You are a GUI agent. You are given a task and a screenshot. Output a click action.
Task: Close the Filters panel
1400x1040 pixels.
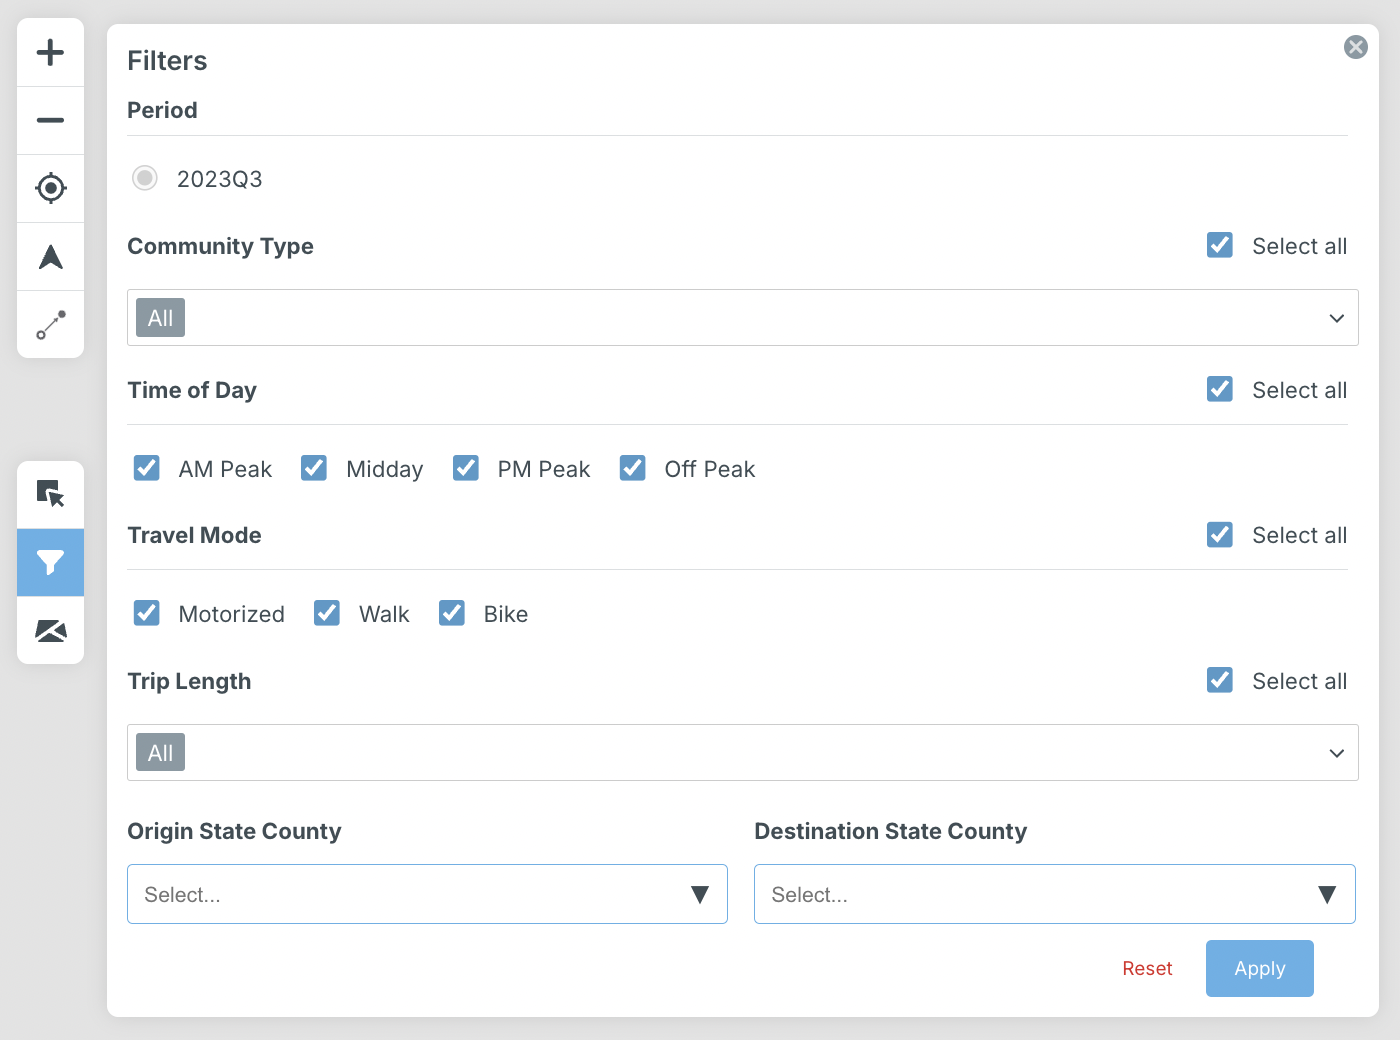pos(1355,47)
